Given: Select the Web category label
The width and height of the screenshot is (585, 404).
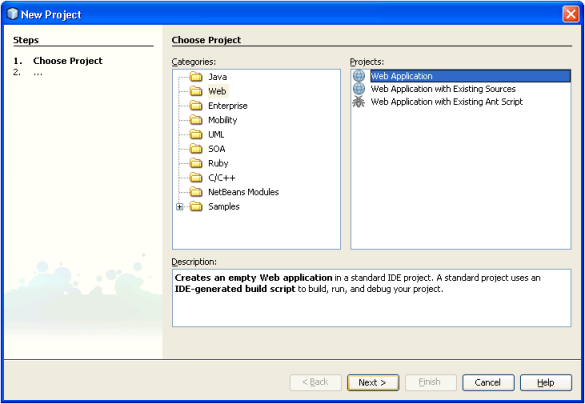Looking at the screenshot, I should [217, 91].
